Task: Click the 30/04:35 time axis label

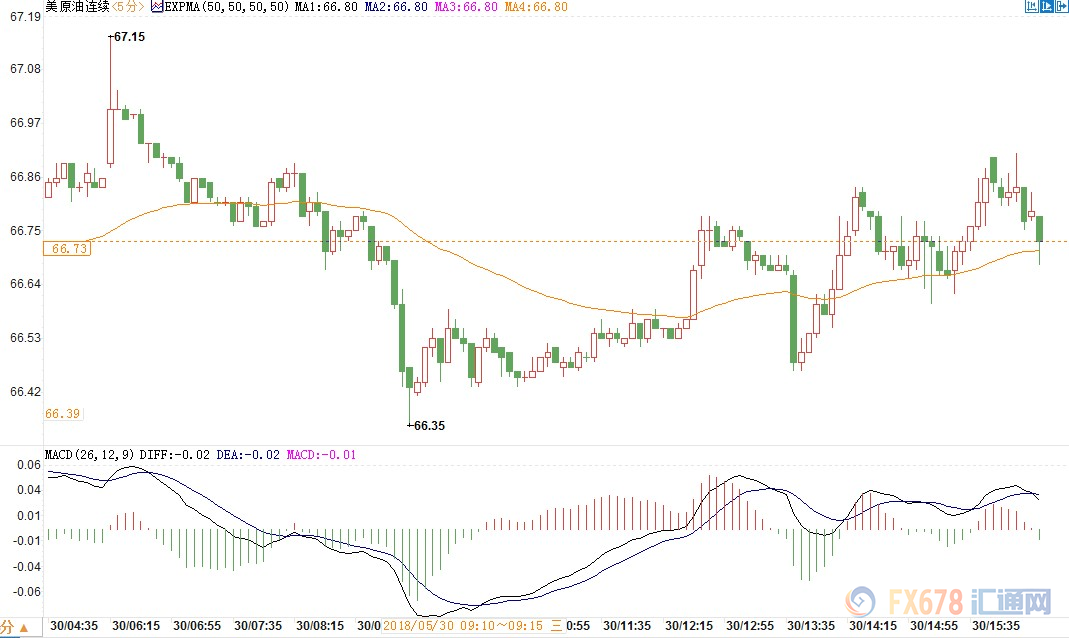Action: pyautogui.click(x=74, y=626)
